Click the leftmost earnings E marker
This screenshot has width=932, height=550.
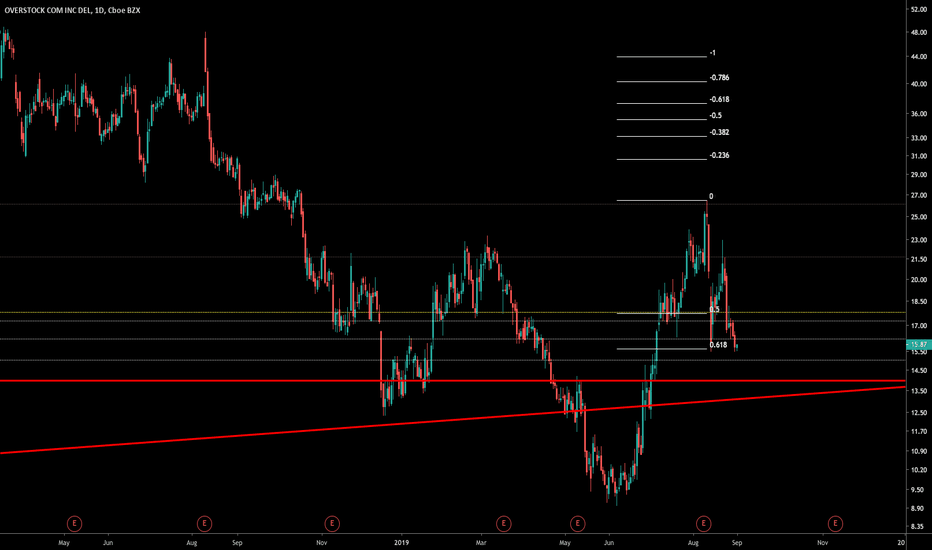point(74,524)
